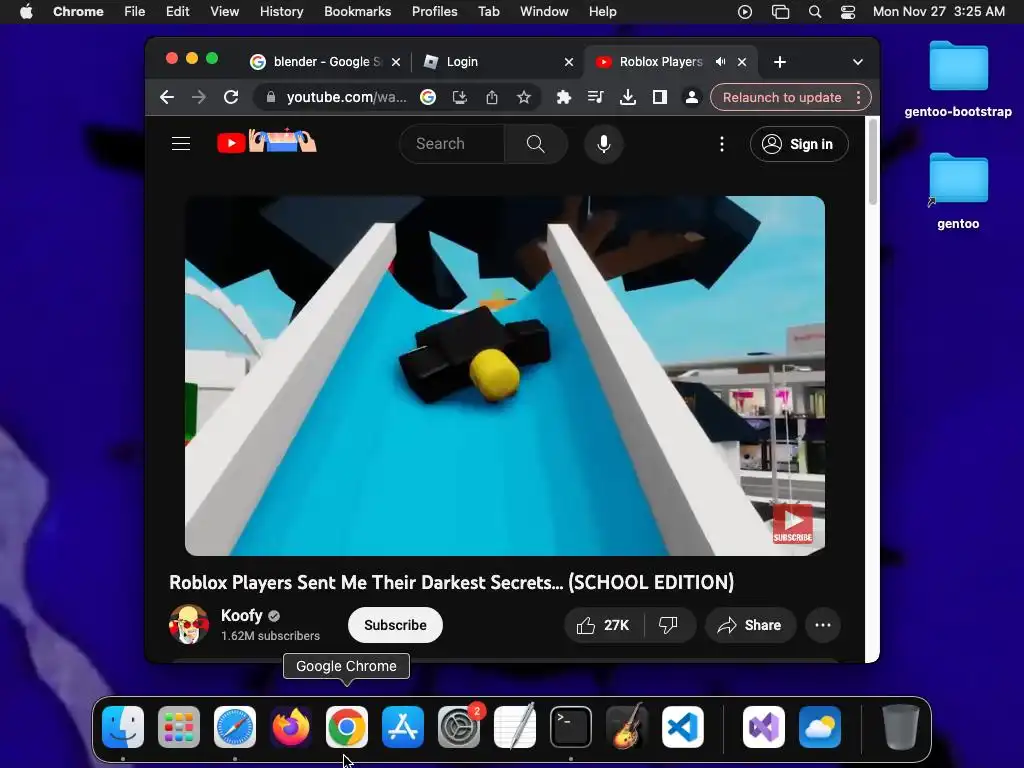Close the blender Google tab
This screenshot has height=768, width=1024.
[396, 62]
